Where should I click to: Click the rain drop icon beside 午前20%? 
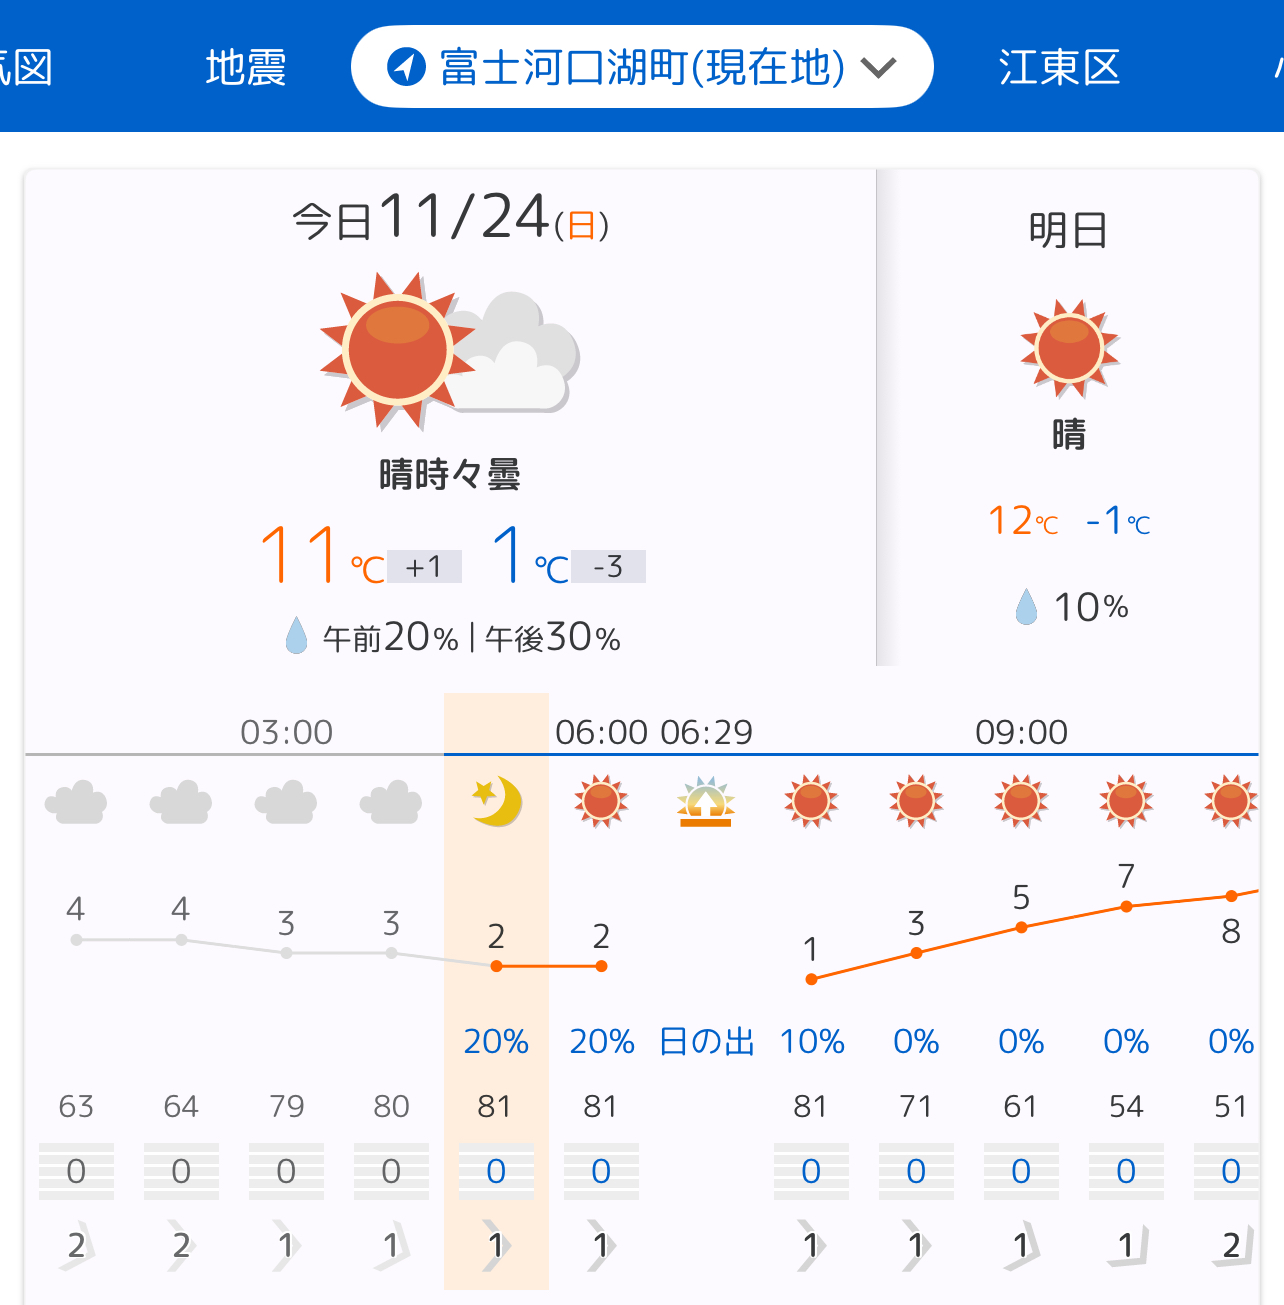click(x=296, y=636)
